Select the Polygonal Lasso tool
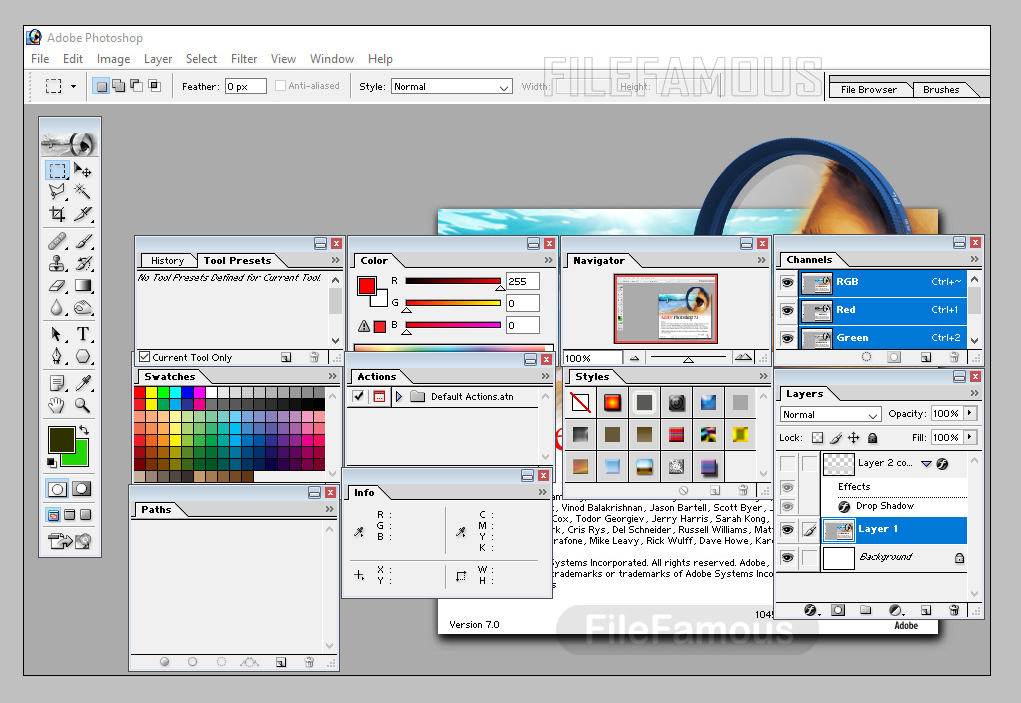The width and height of the screenshot is (1021, 703). [x=57, y=191]
